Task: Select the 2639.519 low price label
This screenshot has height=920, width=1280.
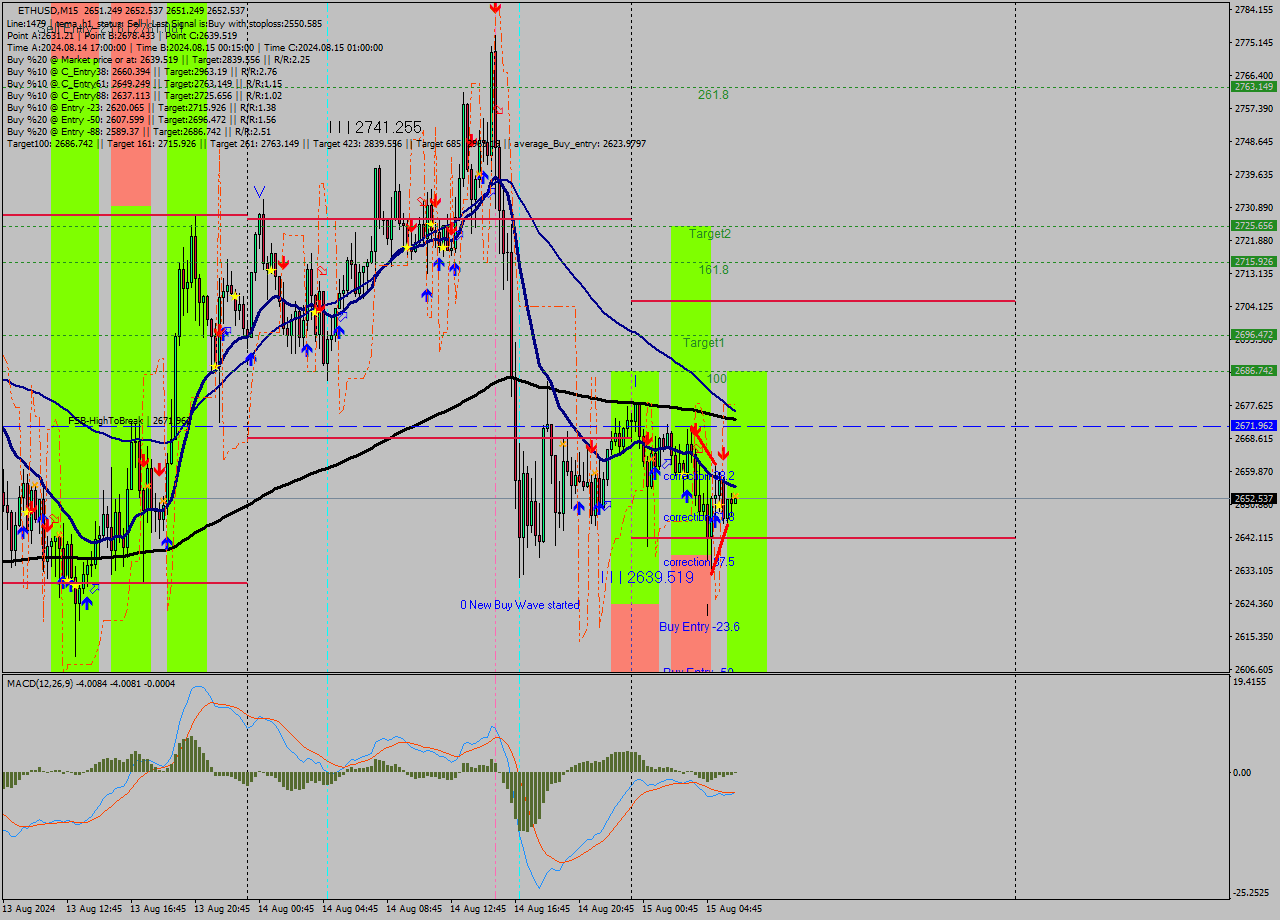Action: (648, 577)
